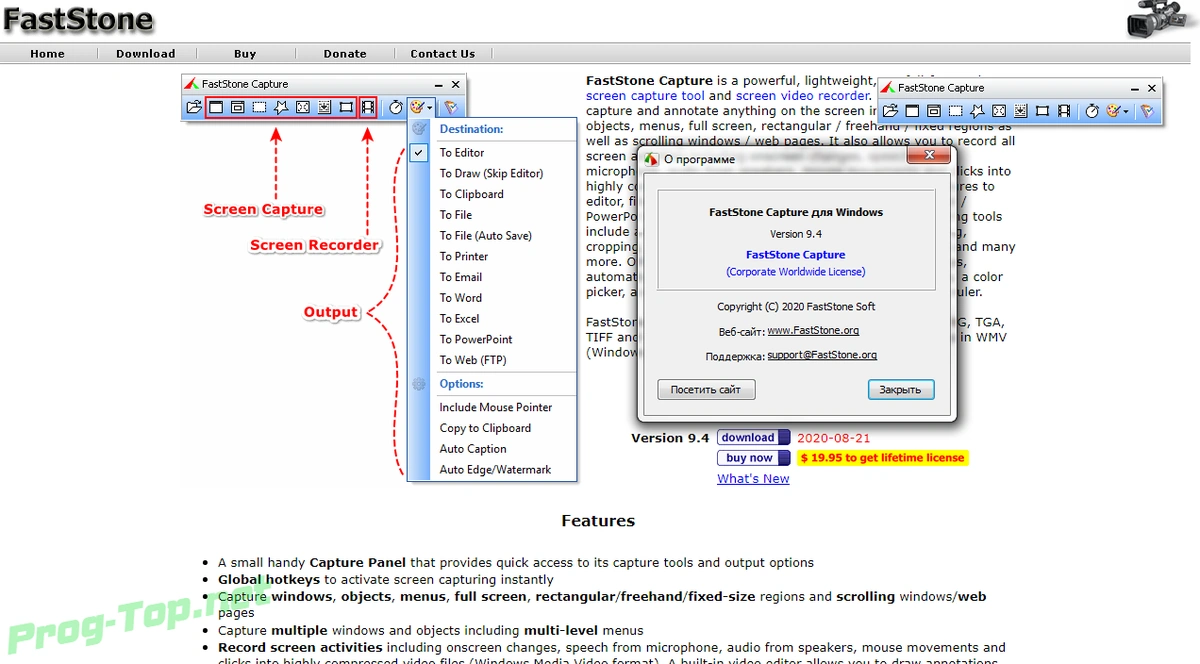Click the FastStone icon in О программе title bar

(x=651, y=159)
